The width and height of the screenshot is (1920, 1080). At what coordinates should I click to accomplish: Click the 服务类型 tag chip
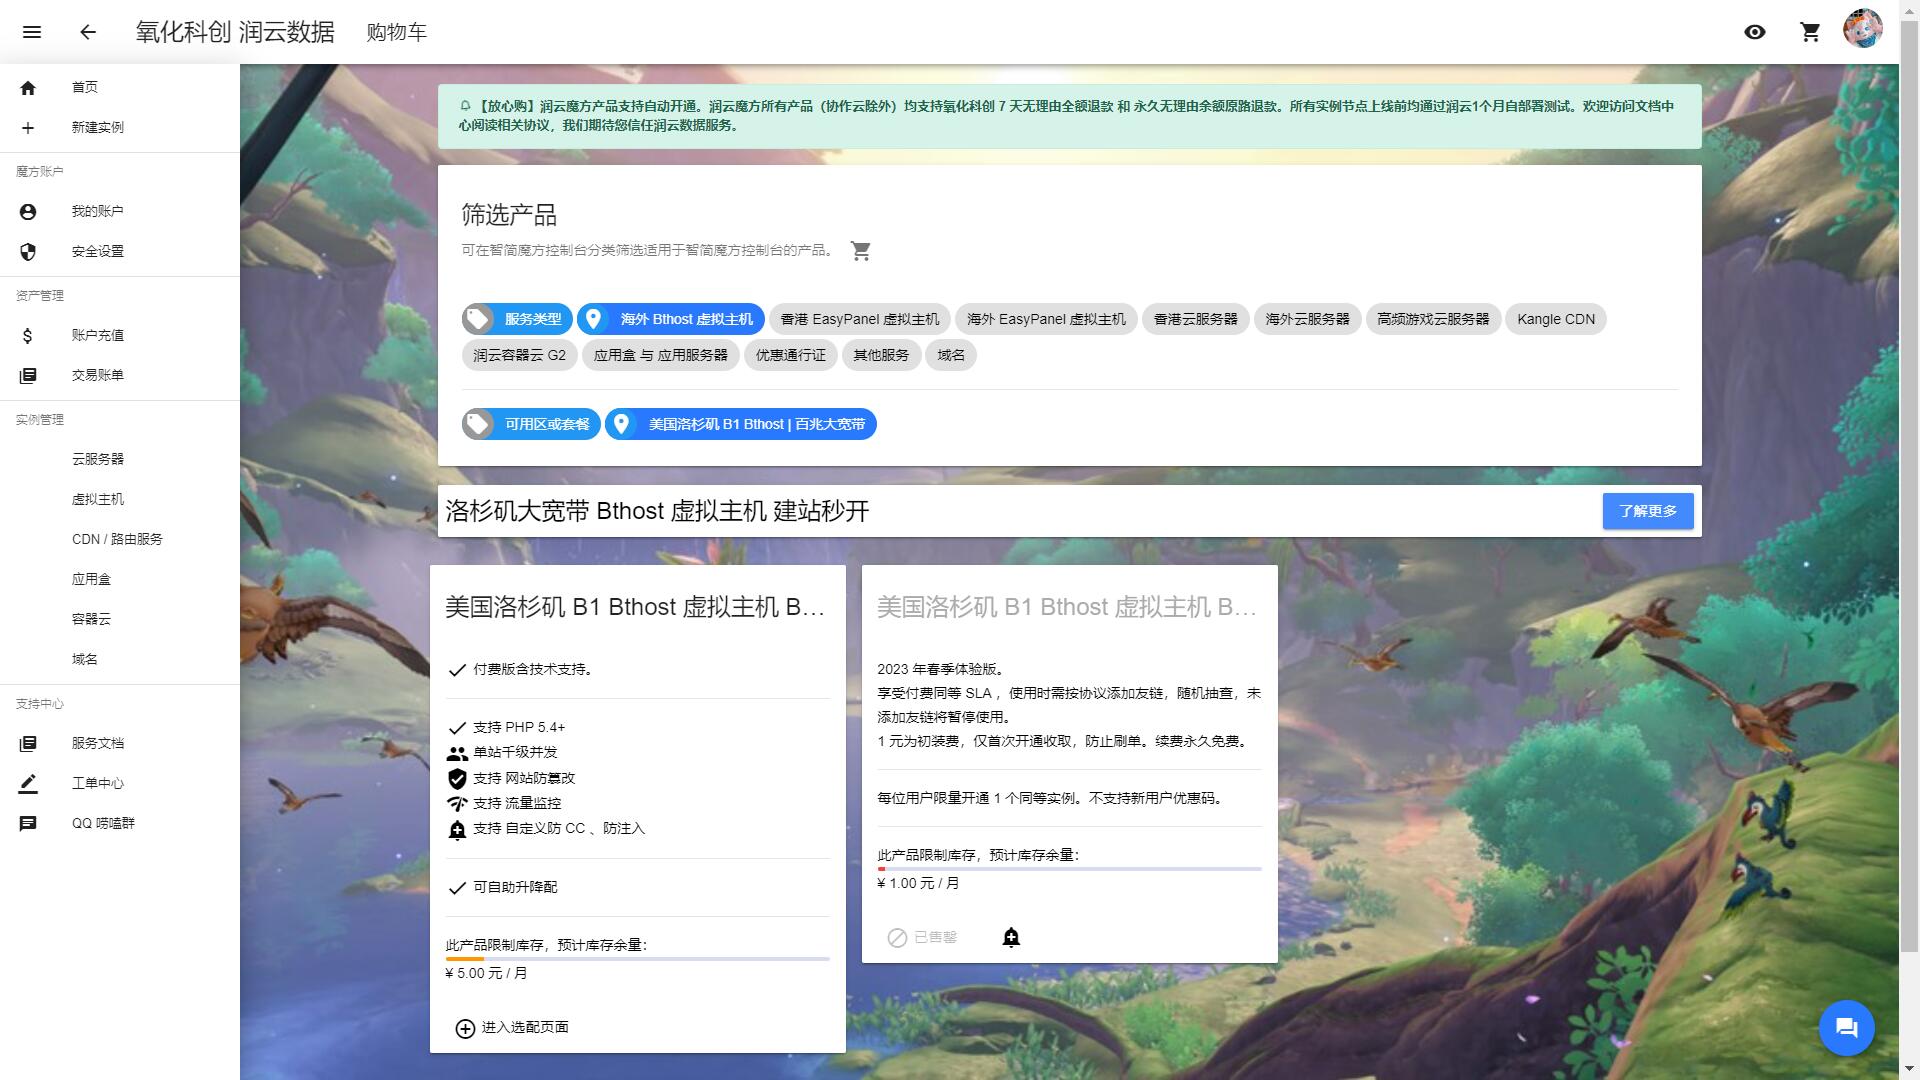[x=517, y=319]
